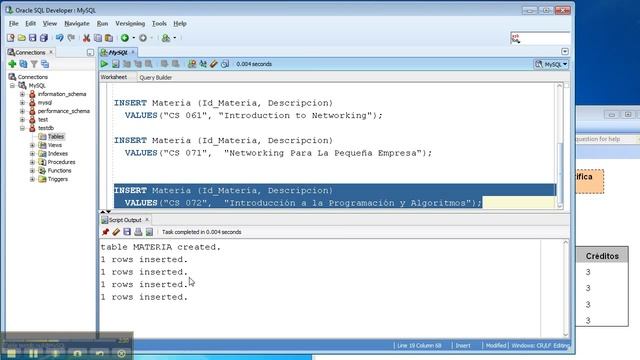Run the statement with the green play icon

click(104, 64)
